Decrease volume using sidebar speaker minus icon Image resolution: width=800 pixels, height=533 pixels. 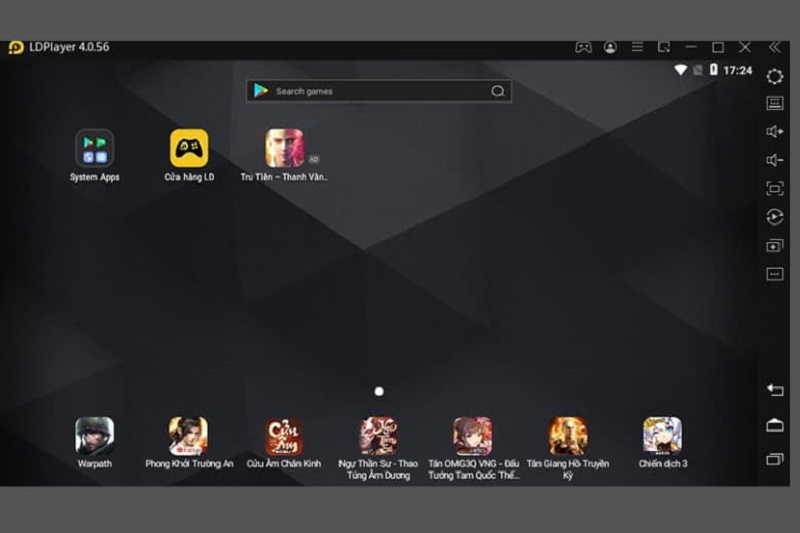[774, 160]
